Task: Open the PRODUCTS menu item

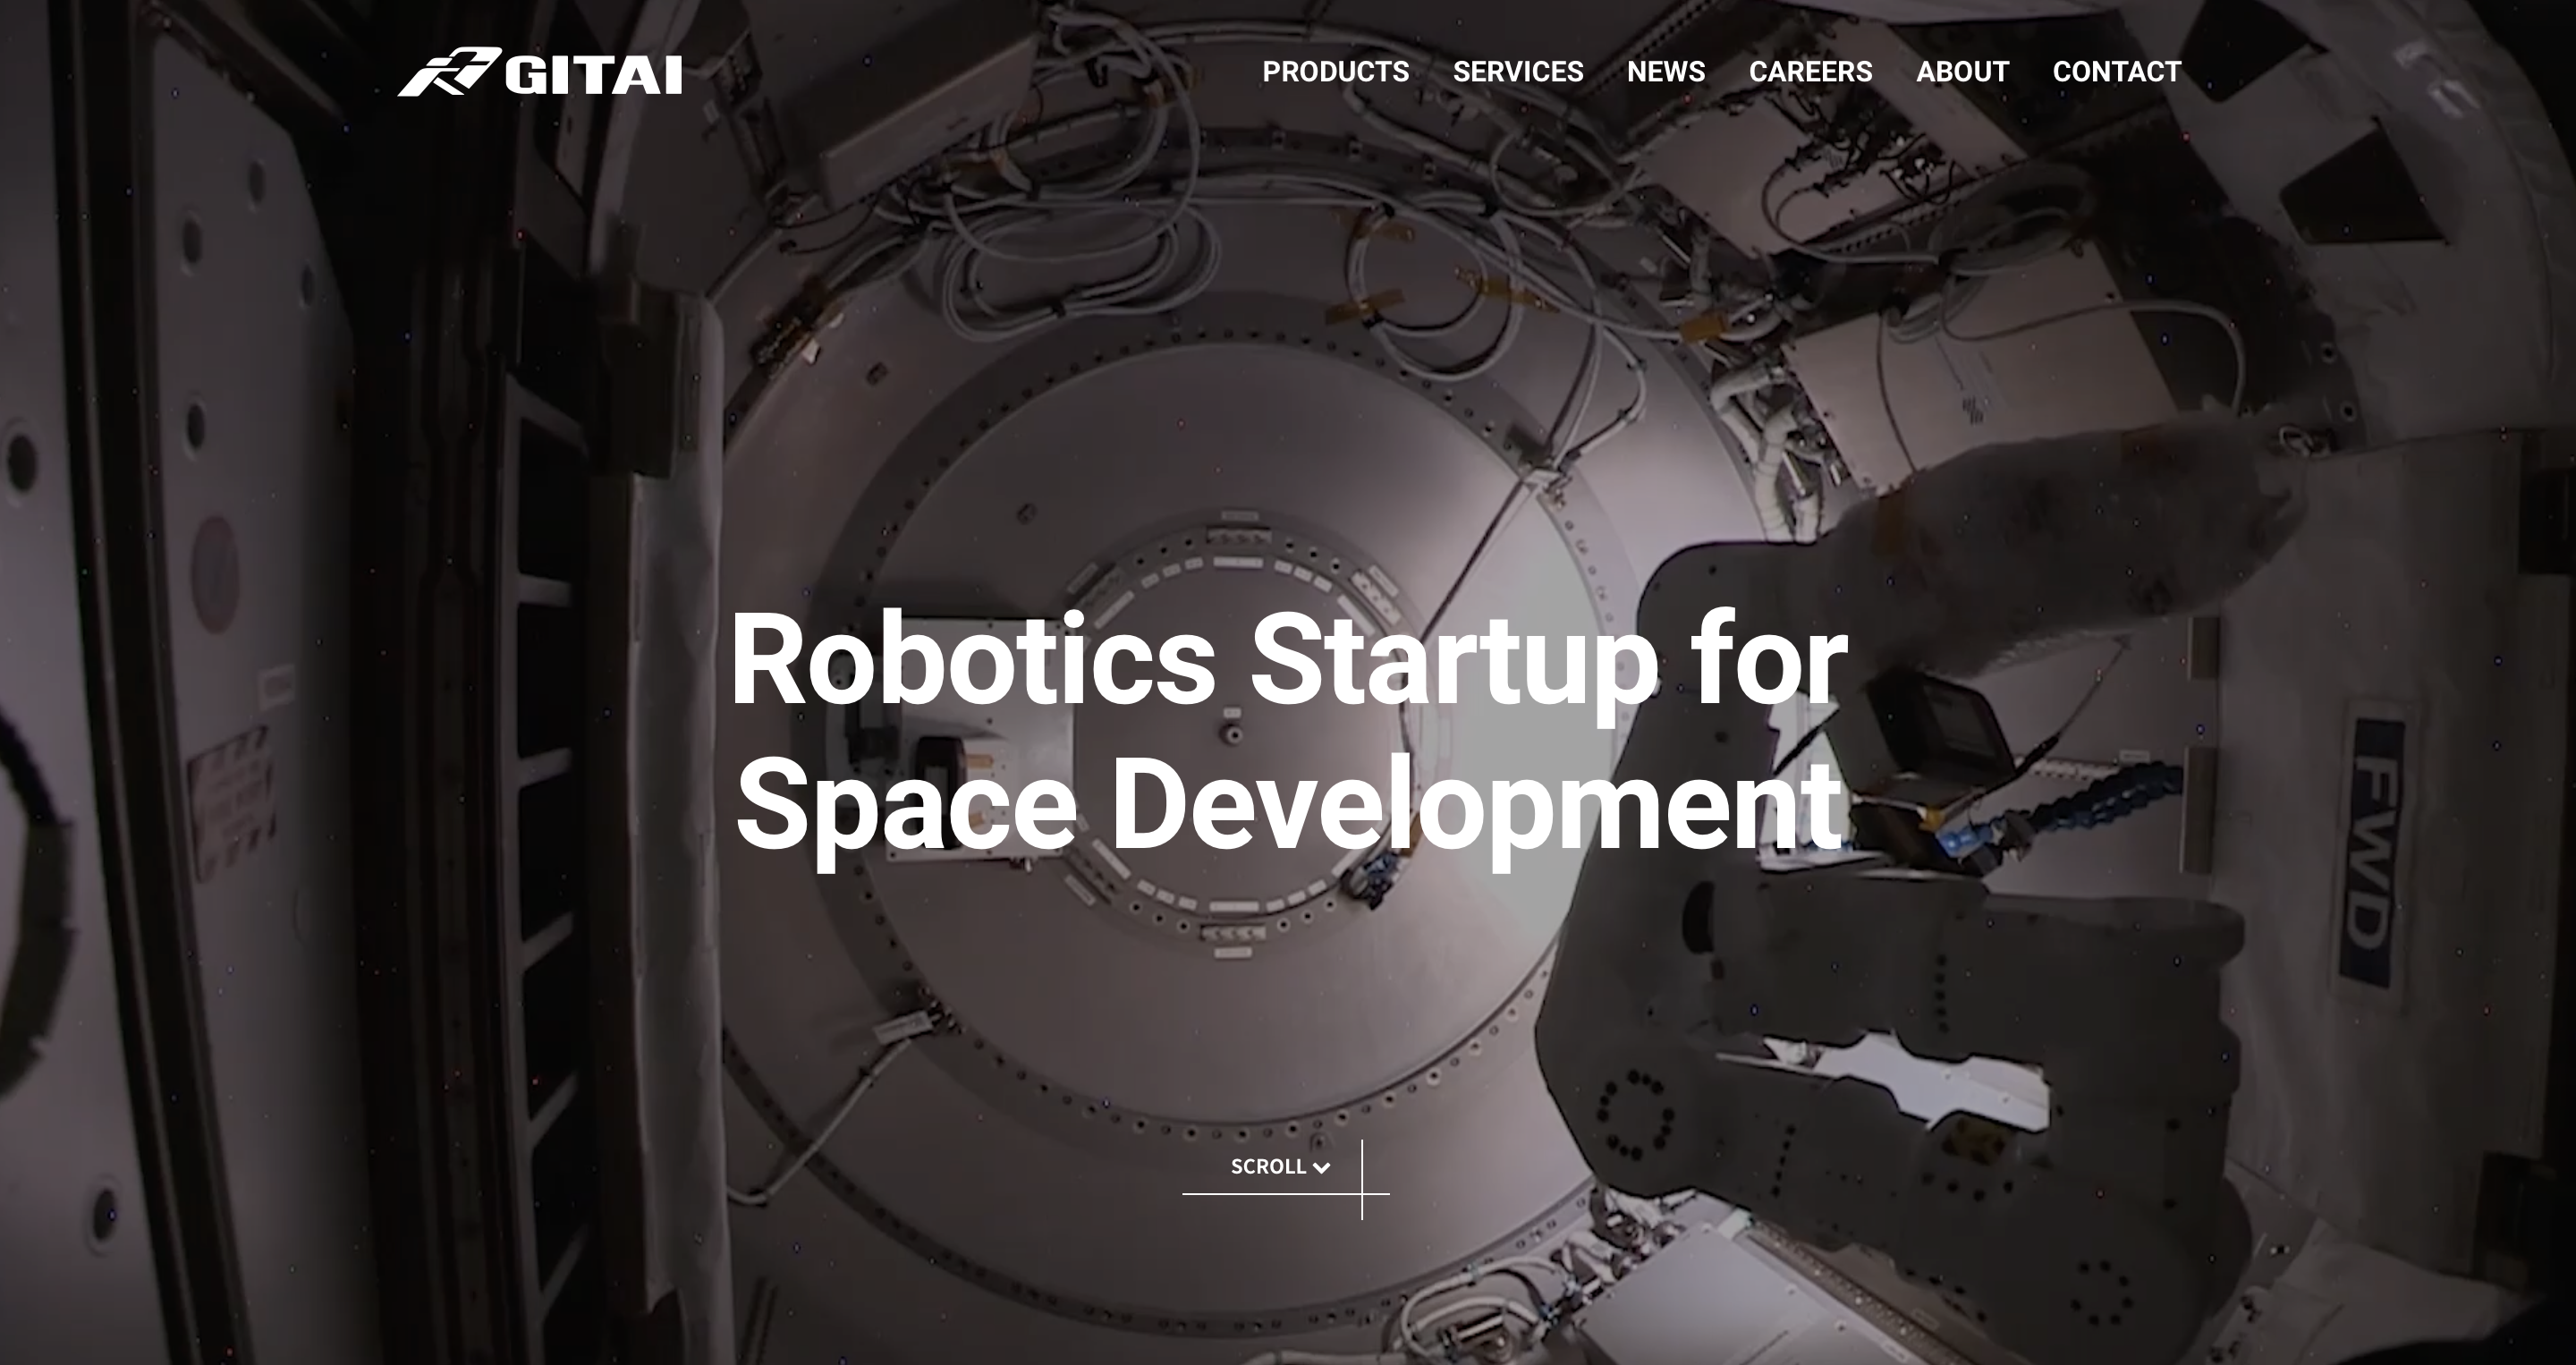Action: (x=1335, y=72)
